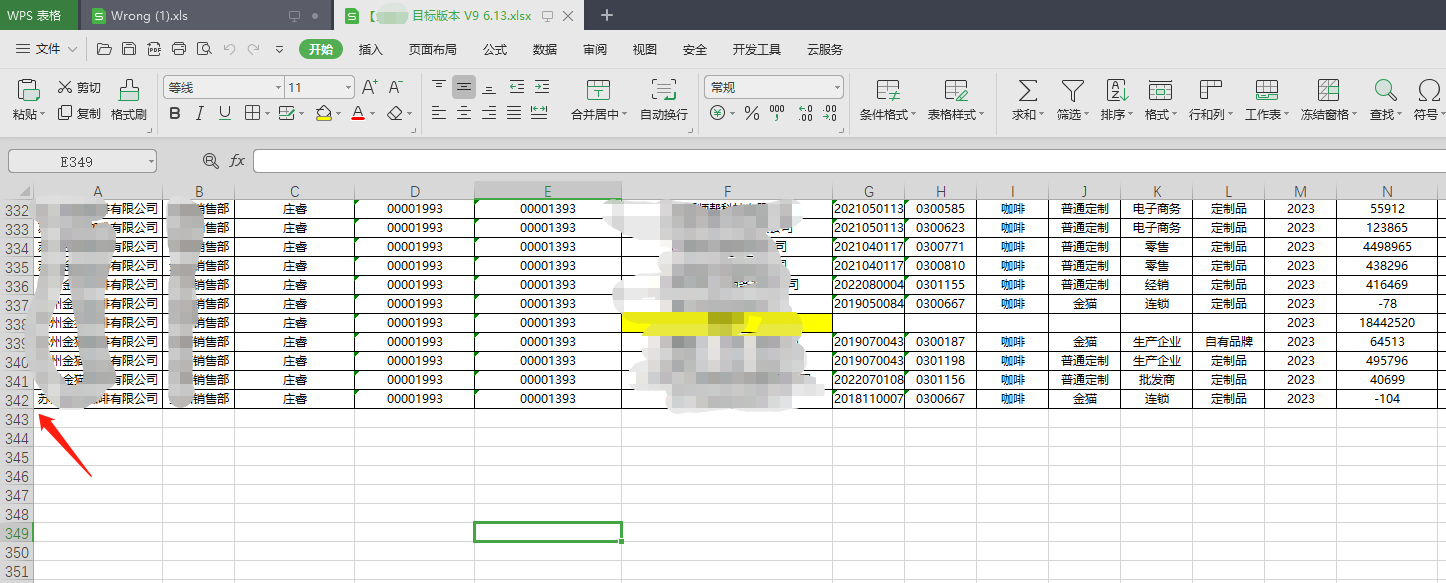
Task: Undo the last action
Action: coord(229,49)
